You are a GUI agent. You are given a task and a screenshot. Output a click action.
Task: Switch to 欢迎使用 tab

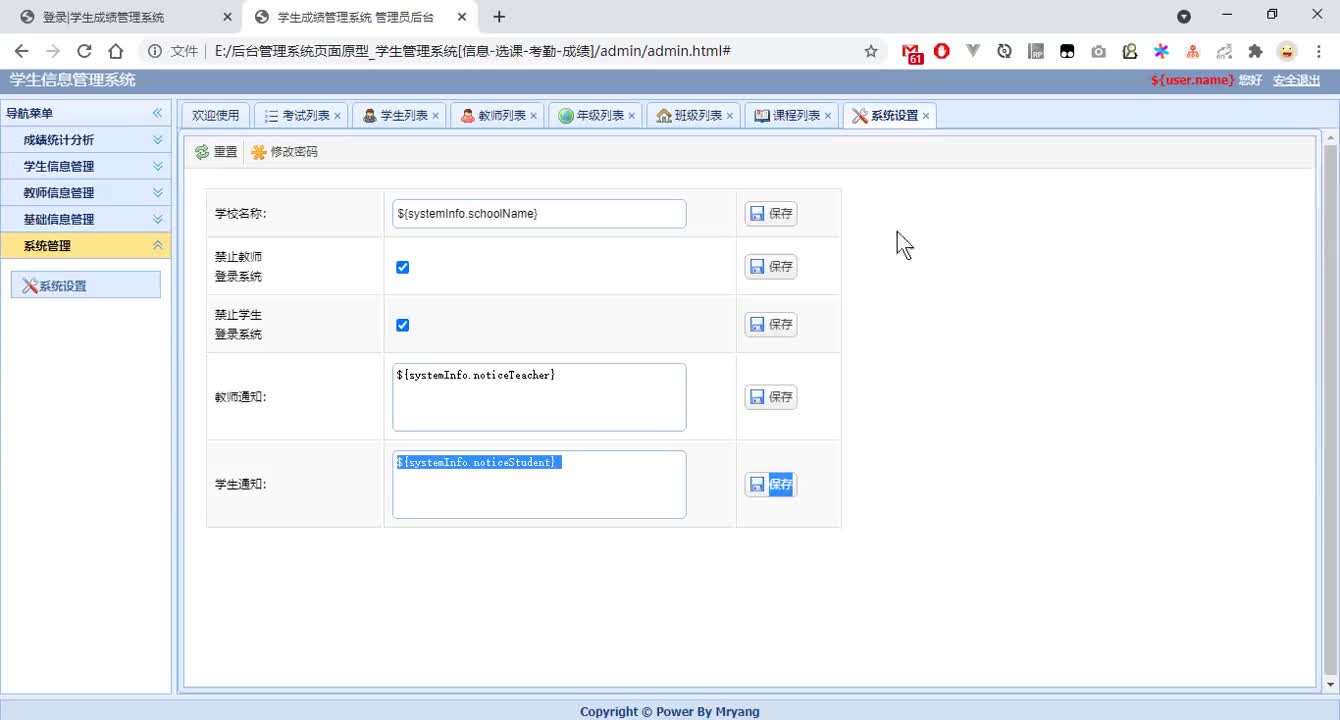(x=215, y=116)
